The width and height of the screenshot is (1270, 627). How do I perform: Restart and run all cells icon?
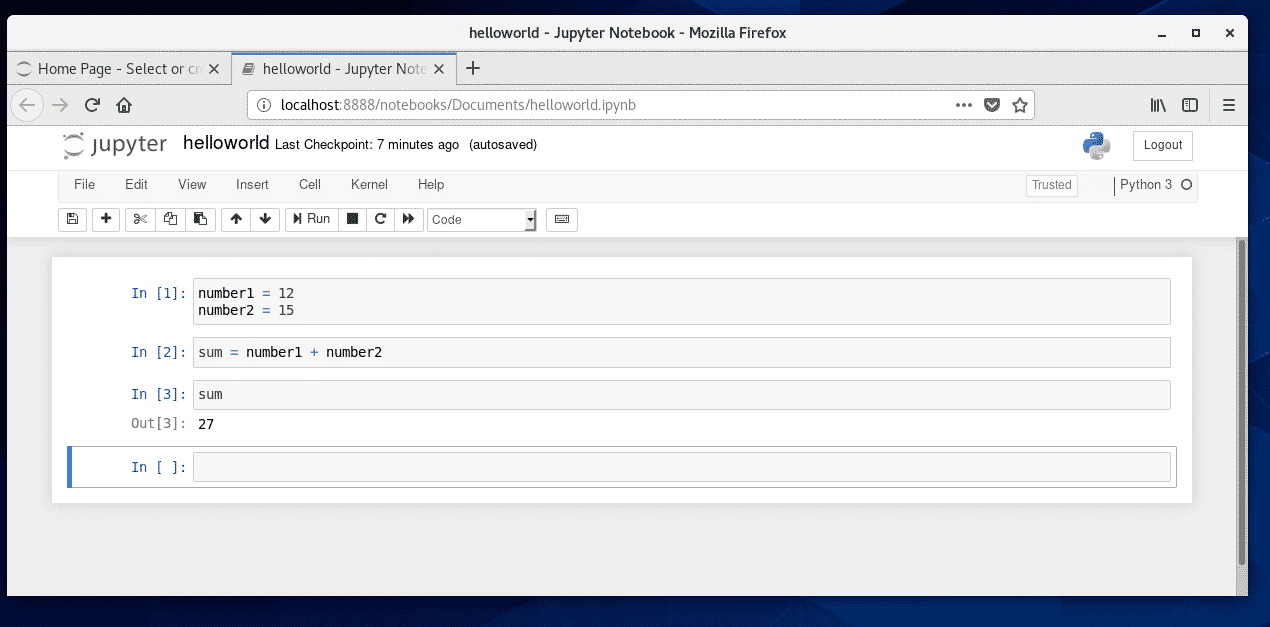409,219
